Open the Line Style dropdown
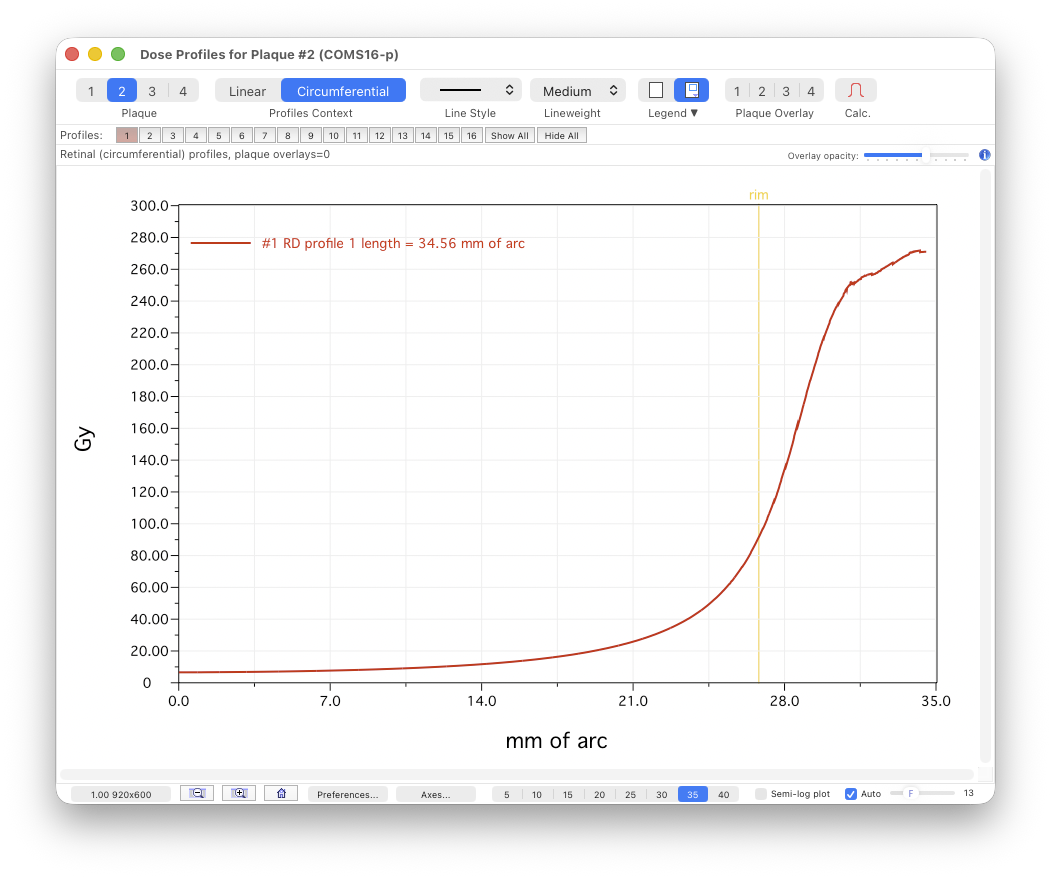This screenshot has height=878, width=1051. (x=471, y=90)
